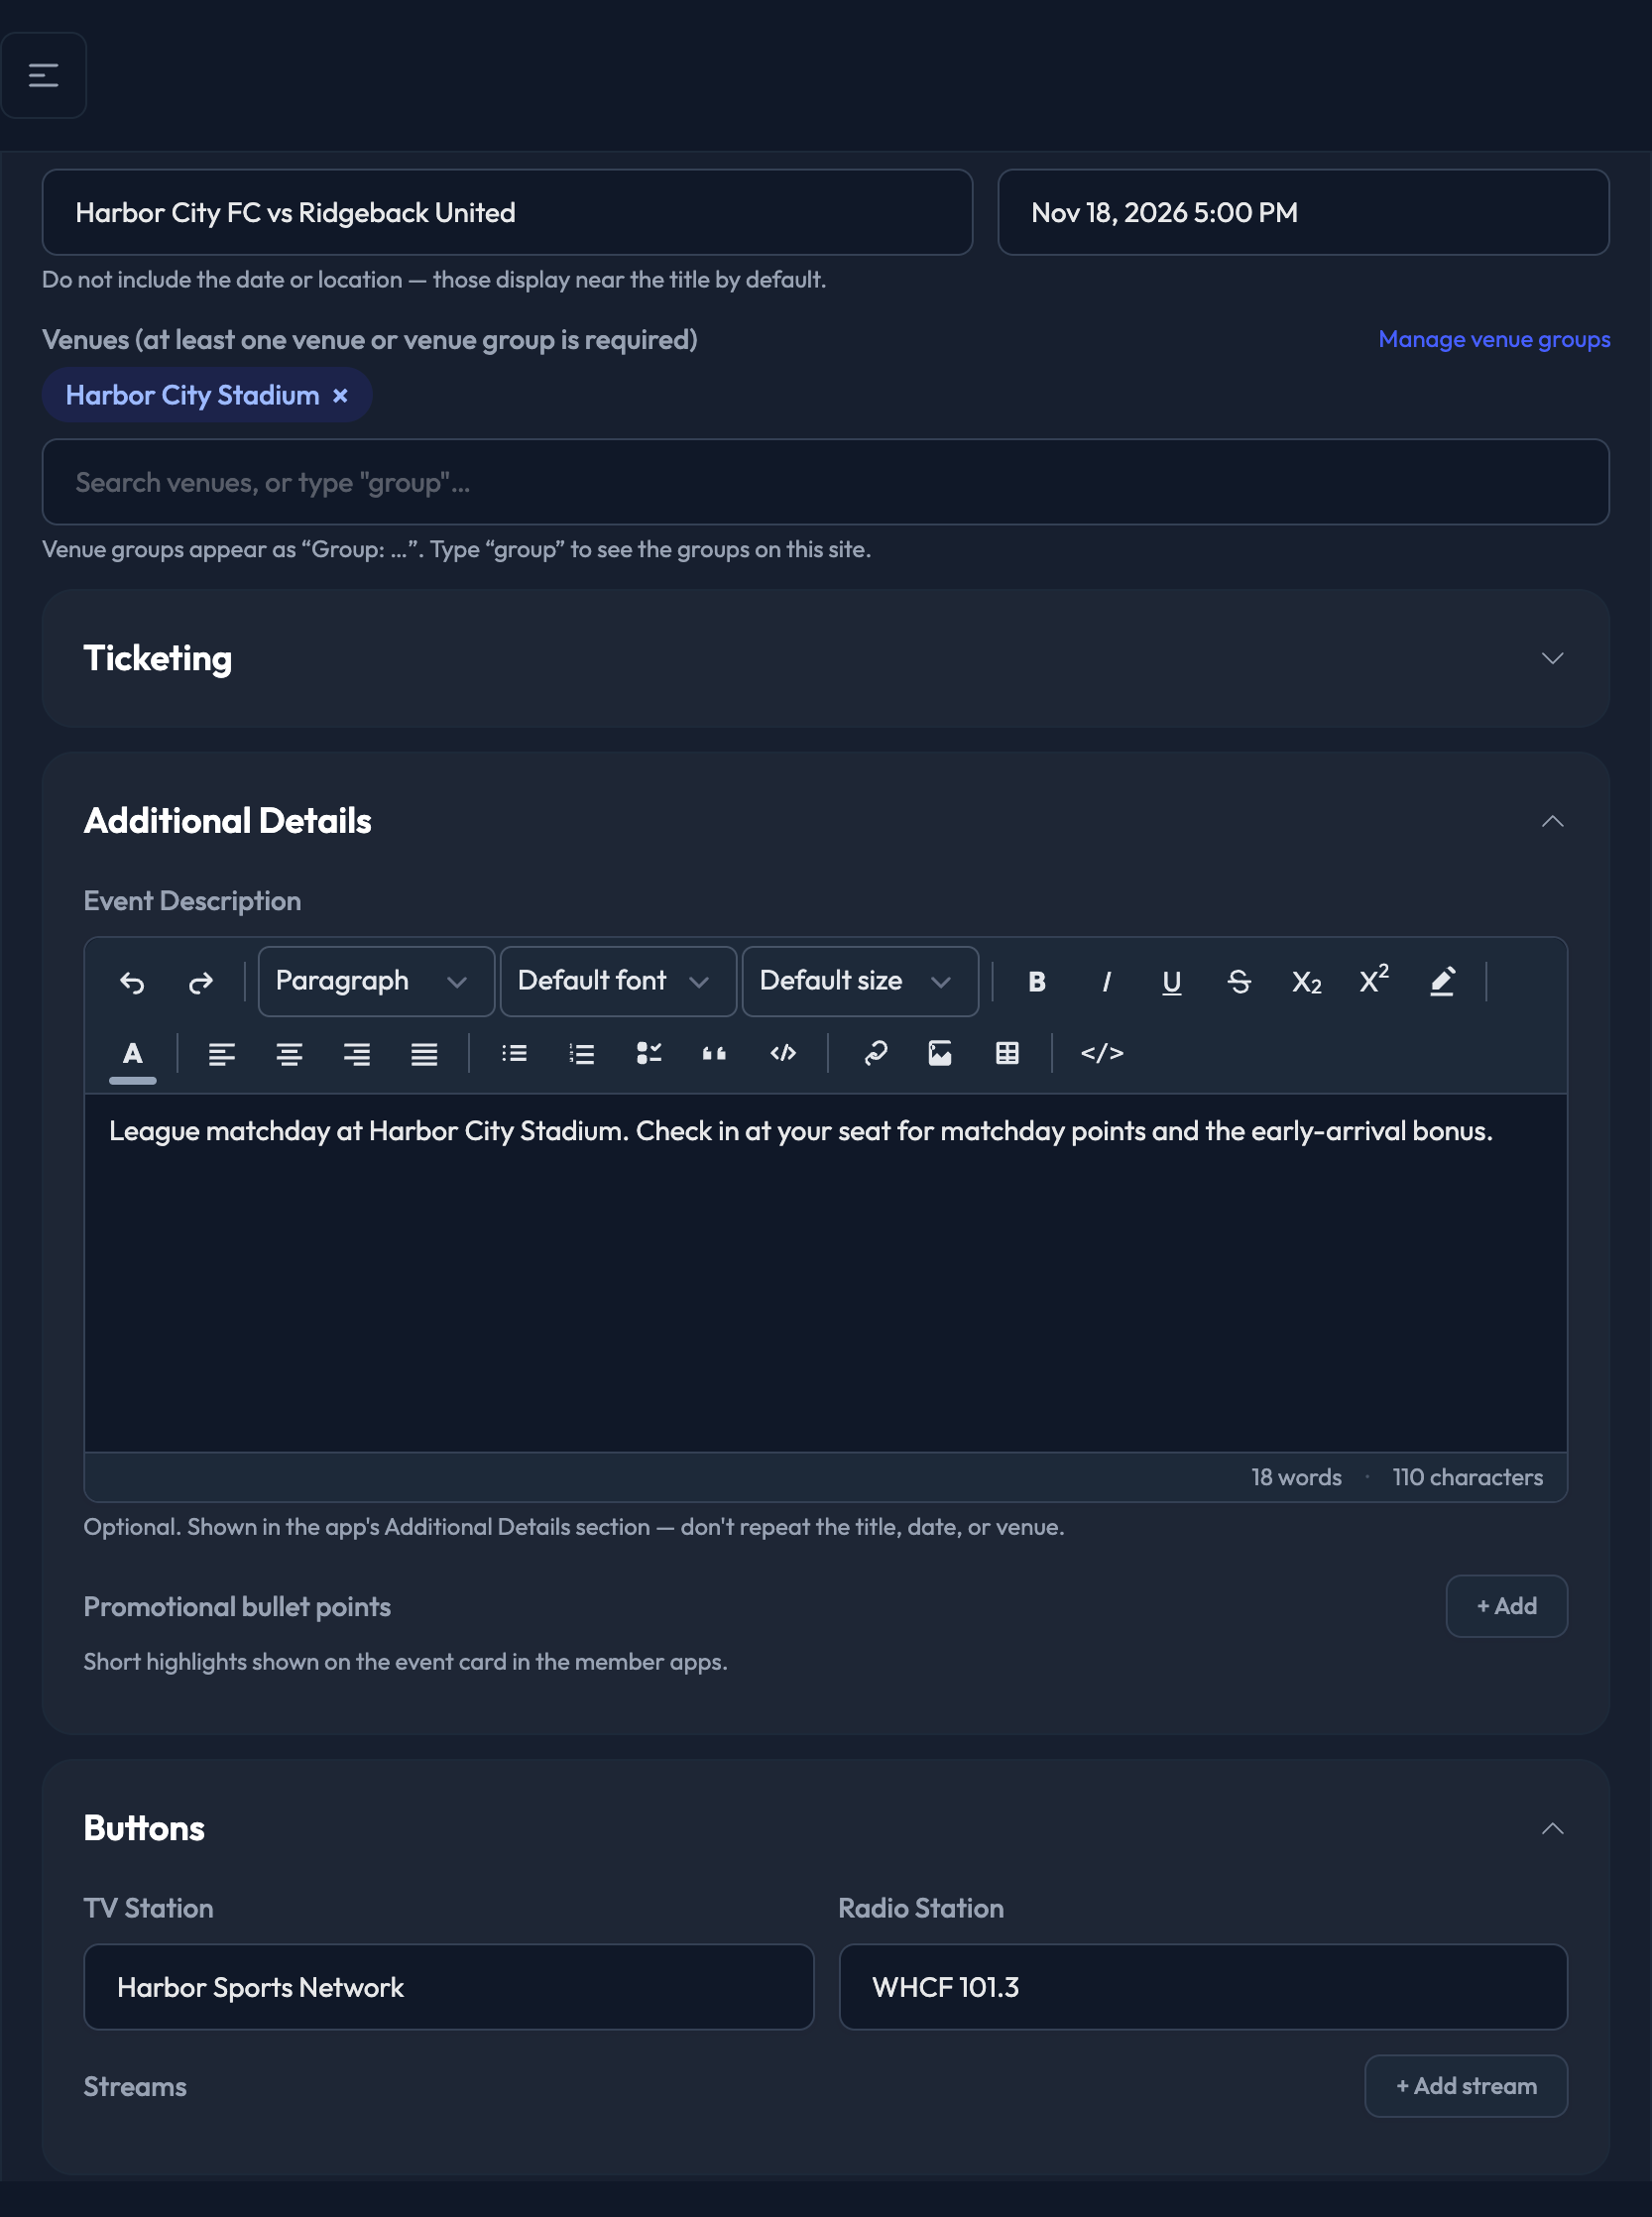Insert a link with the chain icon
Viewport: 1652px width, 2217px height.
click(875, 1053)
